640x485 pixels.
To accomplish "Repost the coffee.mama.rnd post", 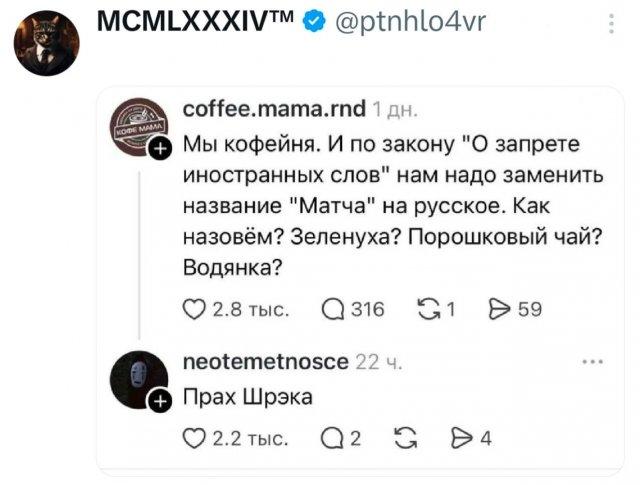I will (x=431, y=309).
